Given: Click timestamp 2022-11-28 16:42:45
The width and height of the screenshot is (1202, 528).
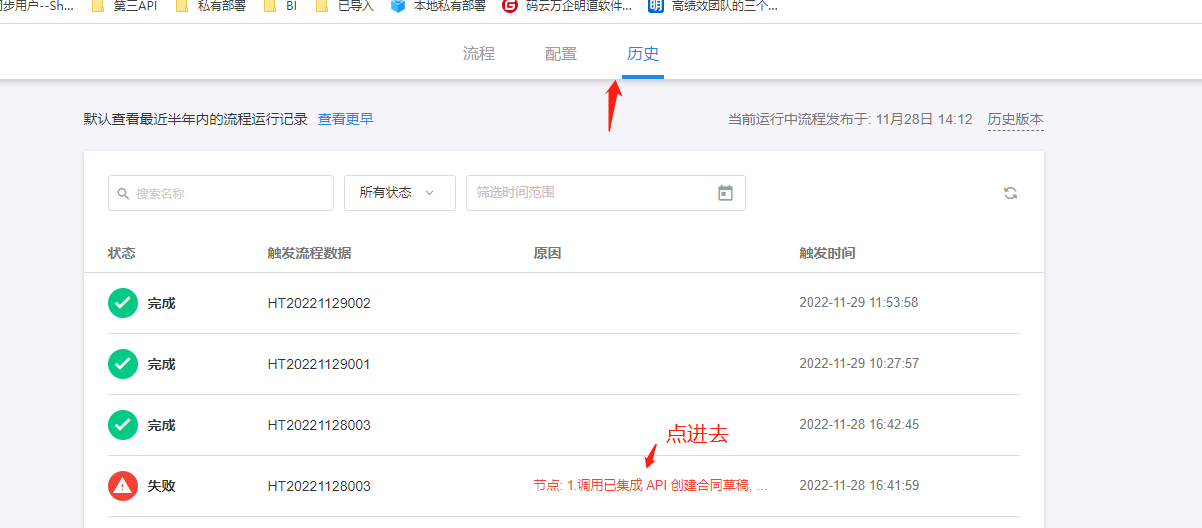Looking at the screenshot, I should (x=859, y=425).
